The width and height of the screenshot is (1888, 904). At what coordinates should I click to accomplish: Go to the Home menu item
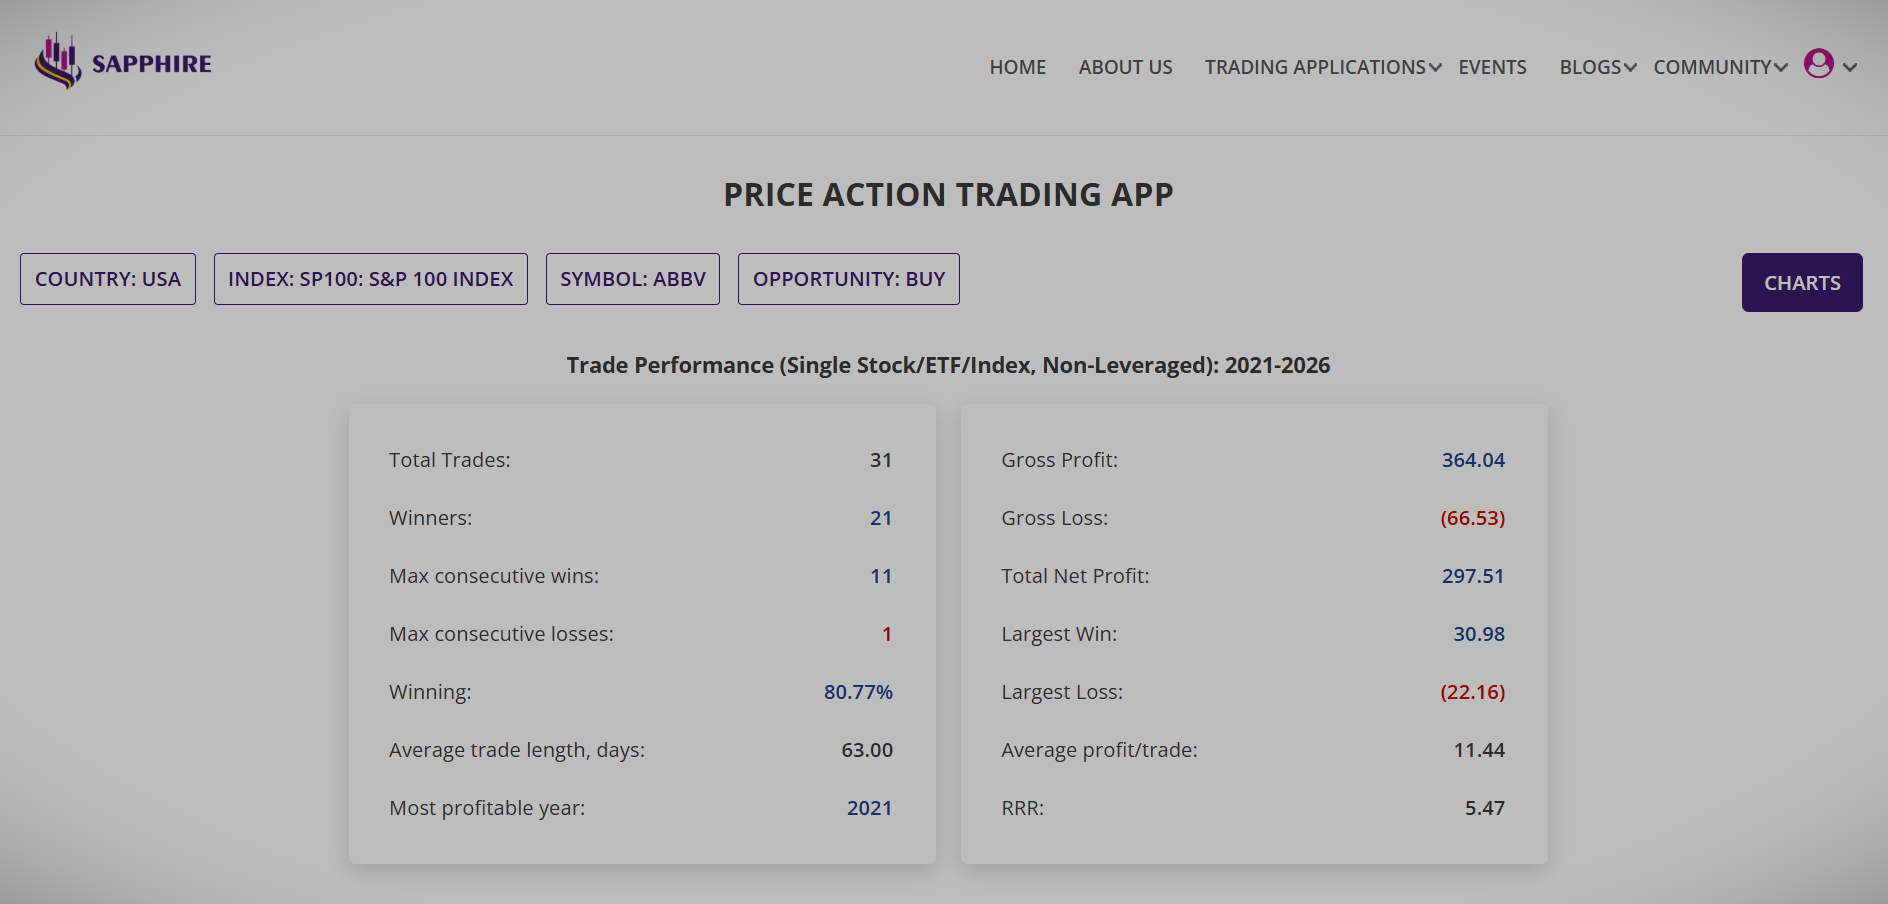pos(1017,67)
